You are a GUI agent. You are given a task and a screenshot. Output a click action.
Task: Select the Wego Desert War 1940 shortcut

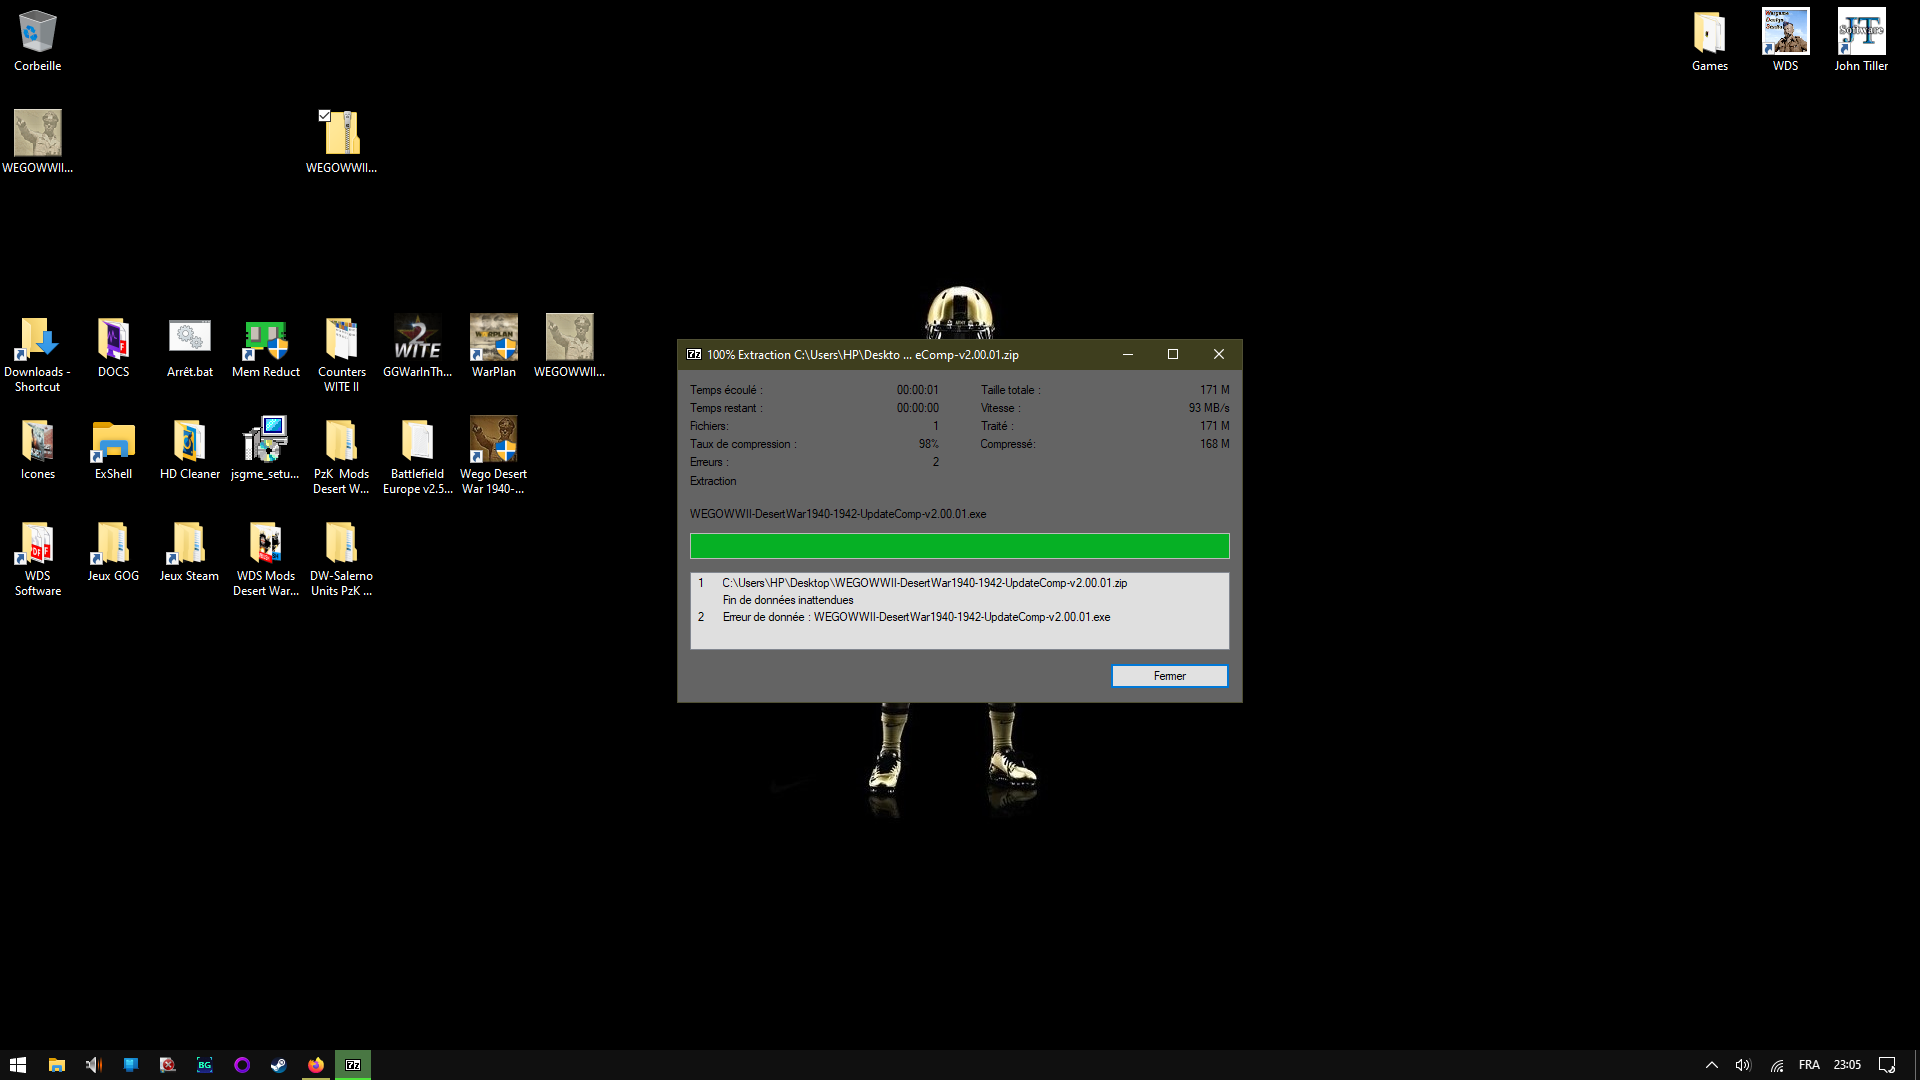[493, 456]
